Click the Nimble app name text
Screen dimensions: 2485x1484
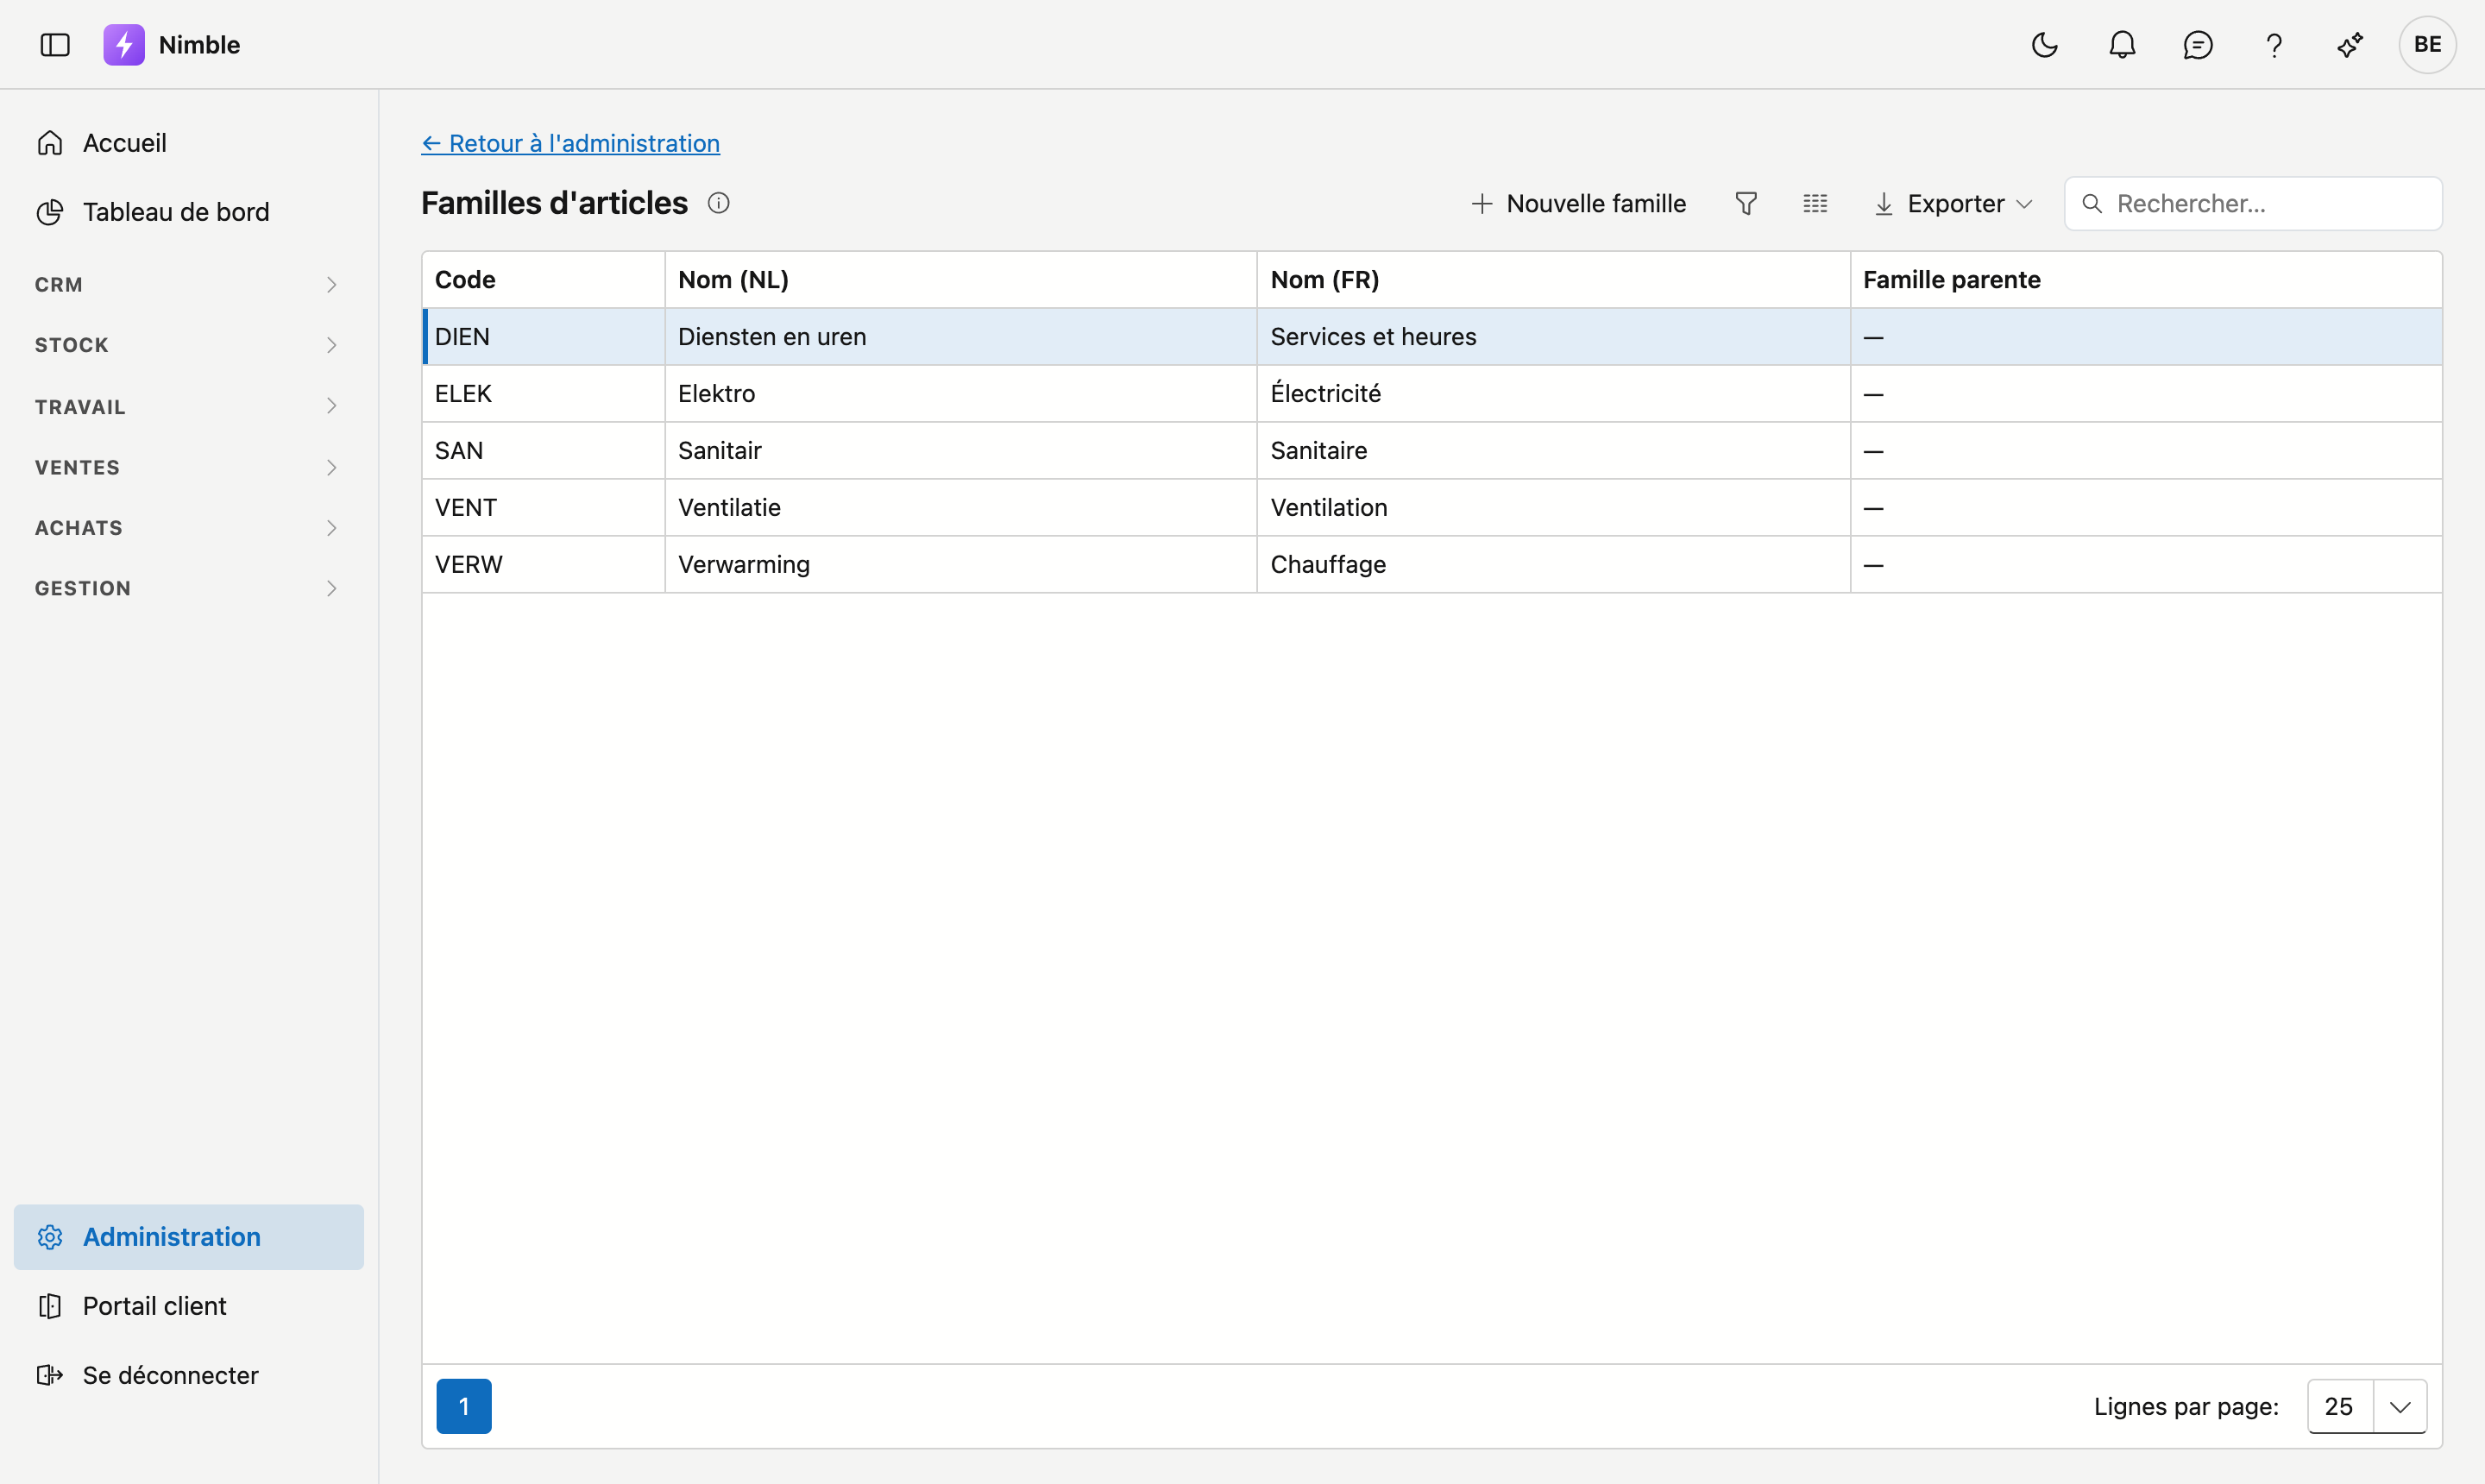click(199, 45)
